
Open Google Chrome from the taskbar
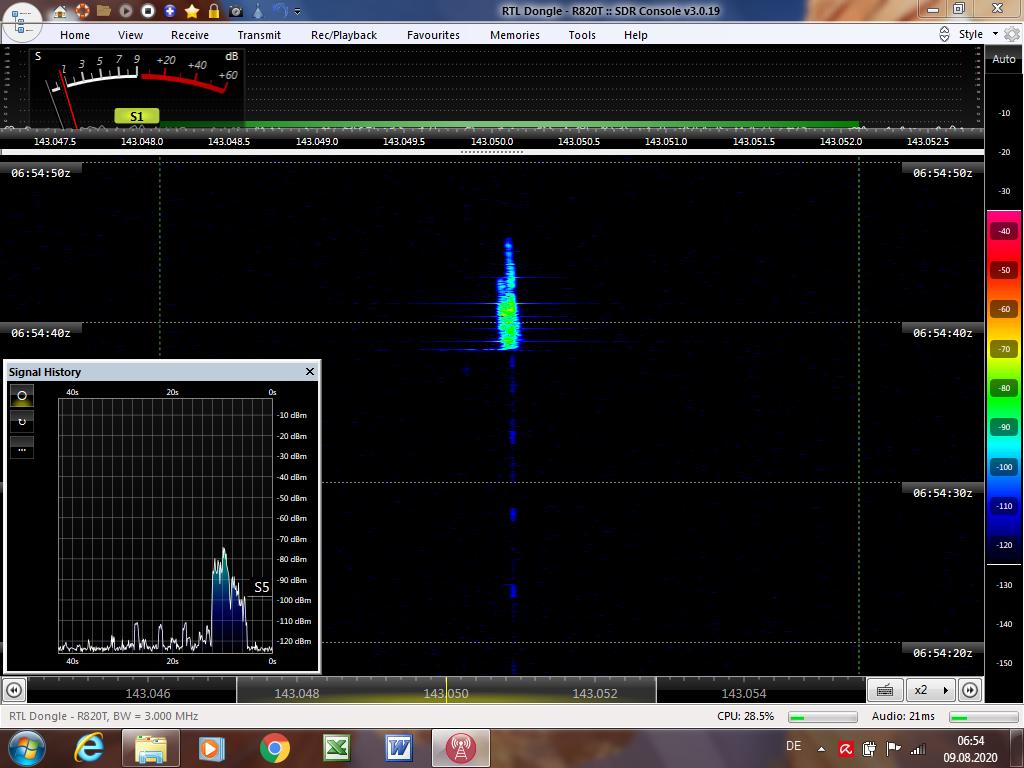coord(275,748)
